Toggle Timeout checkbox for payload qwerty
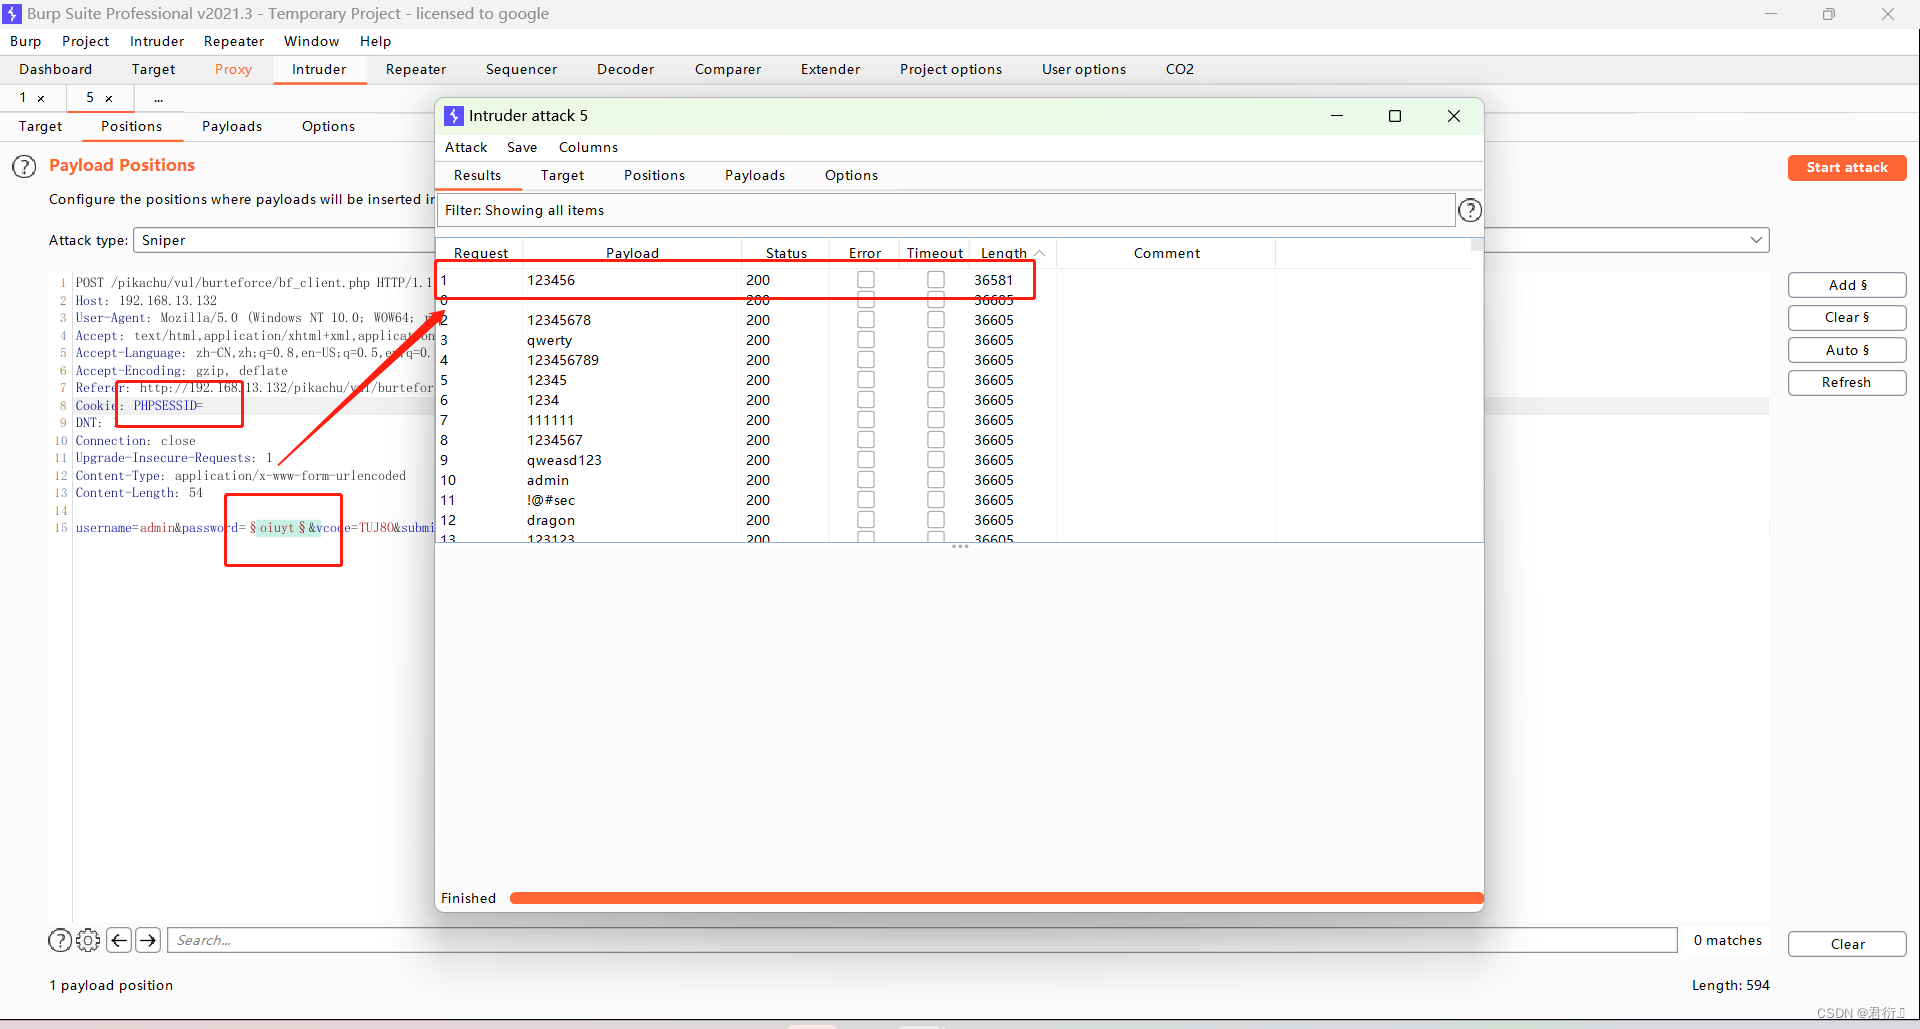 (x=936, y=340)
